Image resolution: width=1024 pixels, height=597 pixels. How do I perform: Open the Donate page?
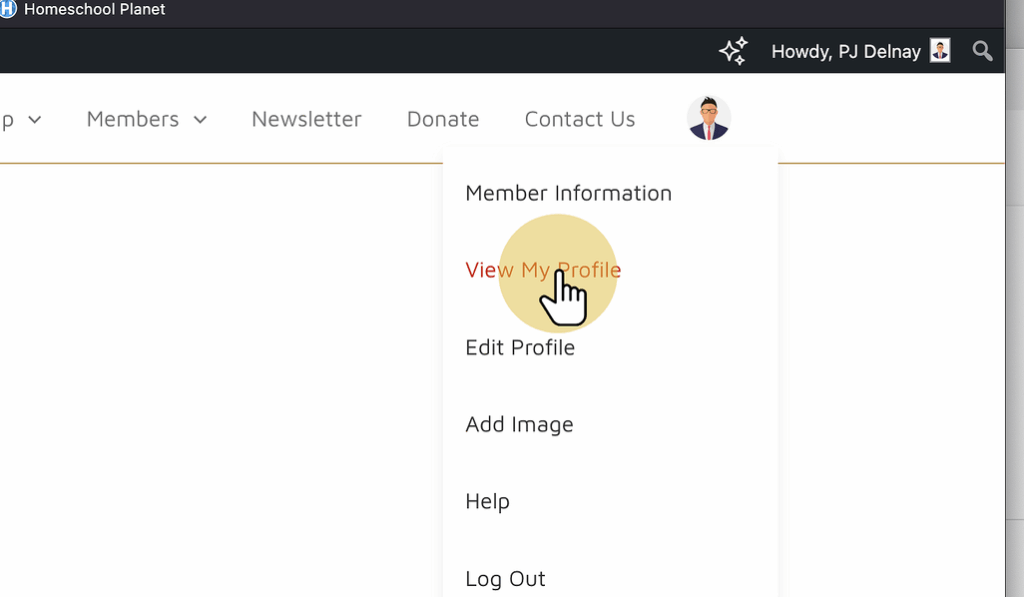tap(443, 119)
